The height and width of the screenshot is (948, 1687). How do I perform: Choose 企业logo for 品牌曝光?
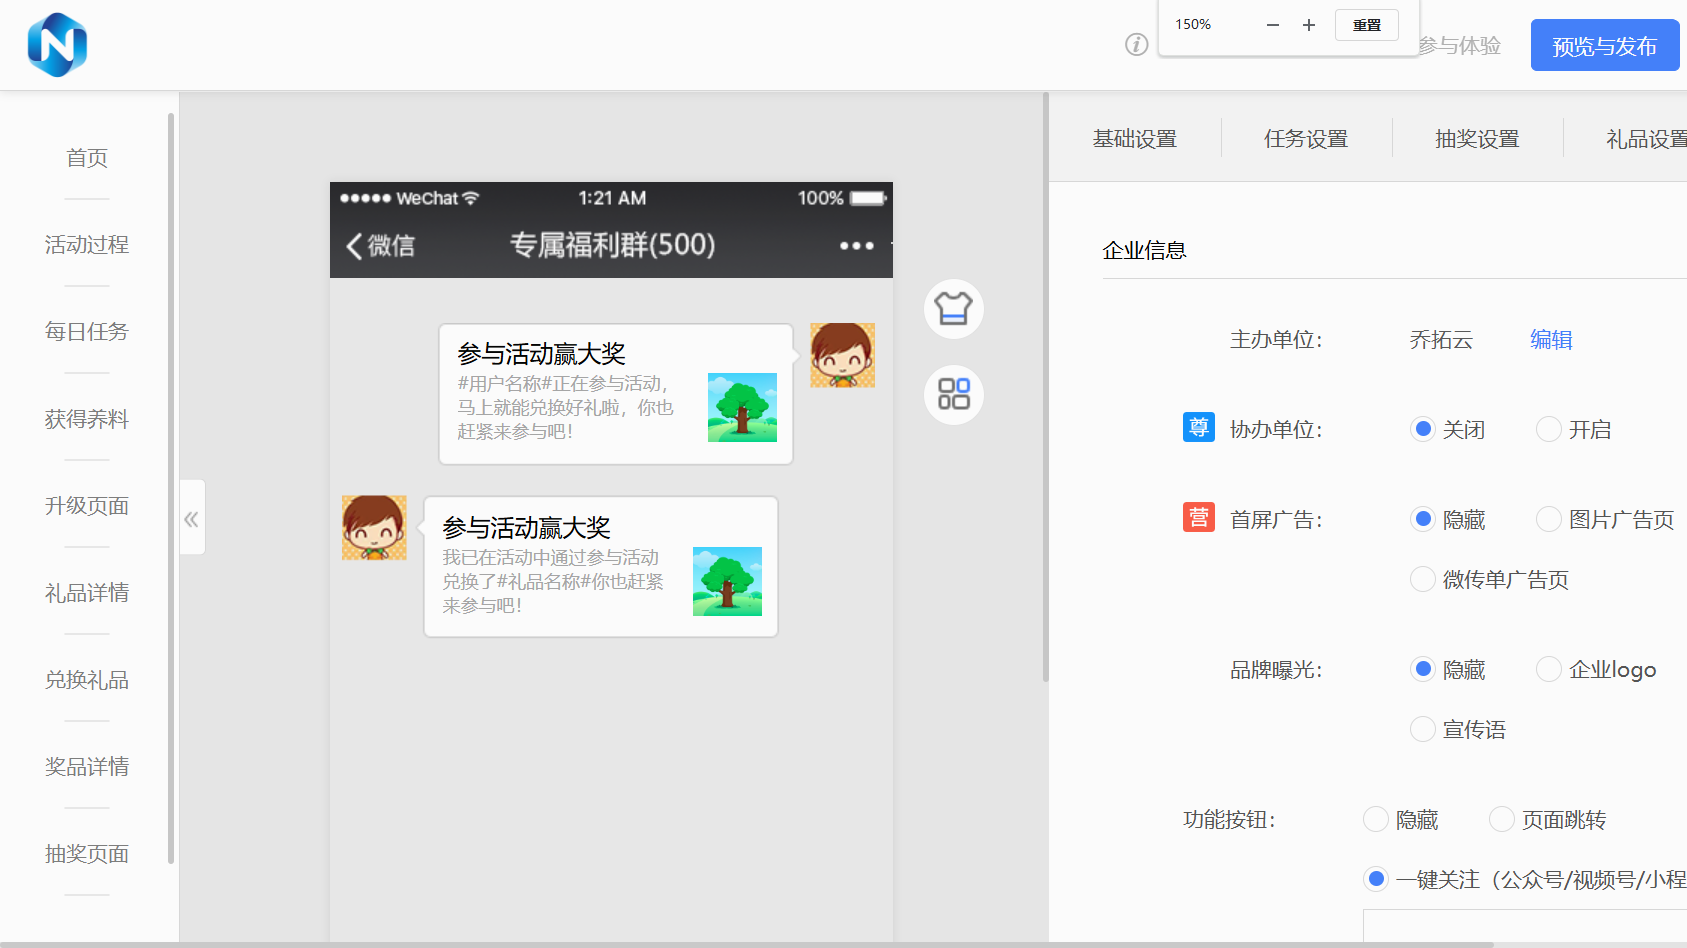[x=1548, y=669]
